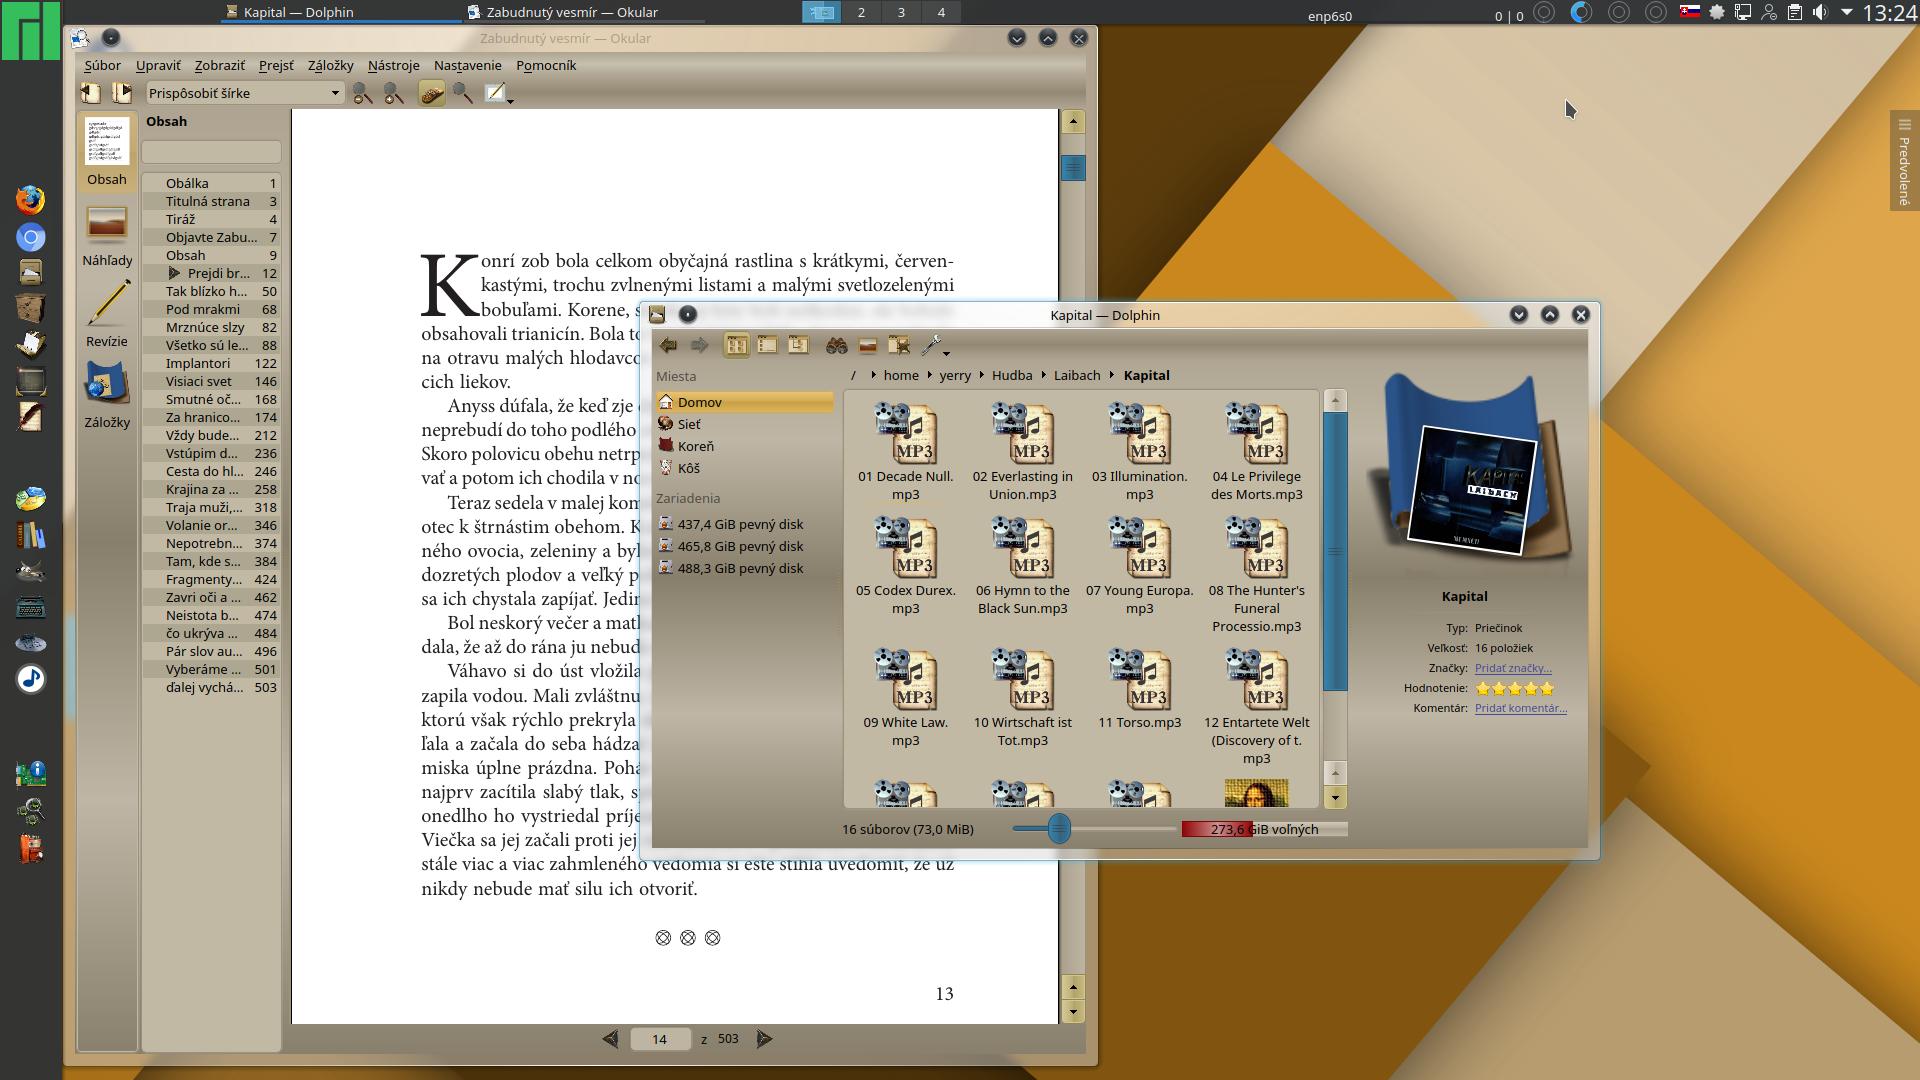The width and height of the screenshot is (1920, 1080).
Task: Click the zoom out magnifier in Okular toolbar
Action: pos(362,93)
